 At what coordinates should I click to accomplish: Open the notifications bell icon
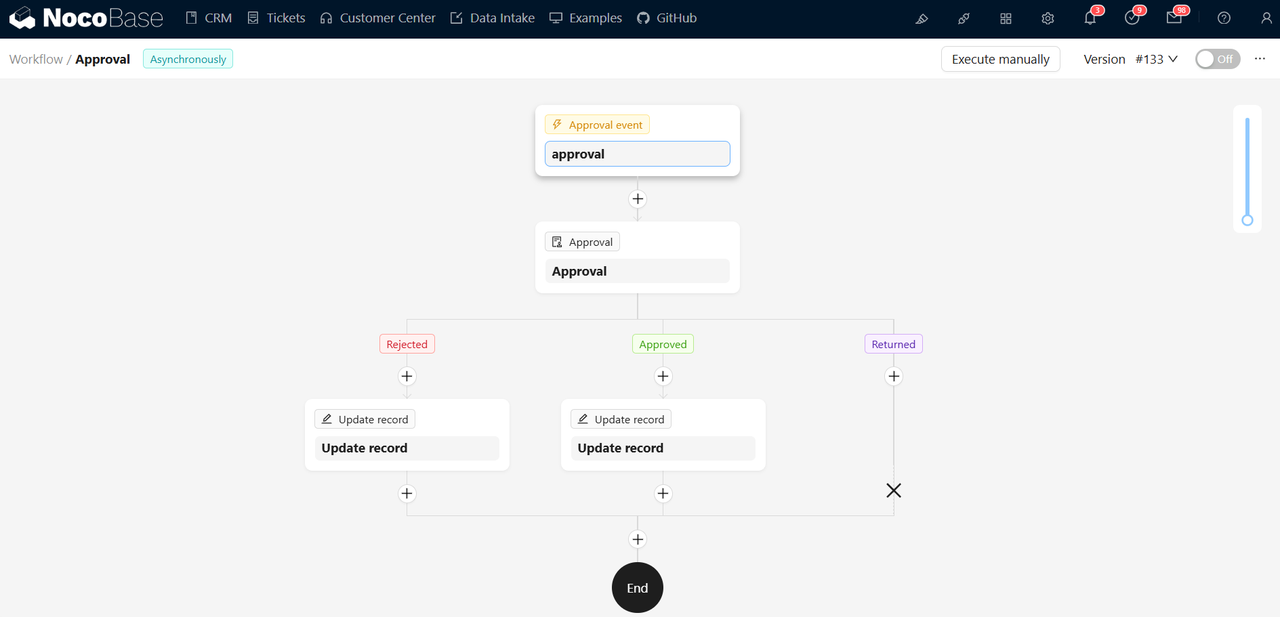[x=1090, y=18]
